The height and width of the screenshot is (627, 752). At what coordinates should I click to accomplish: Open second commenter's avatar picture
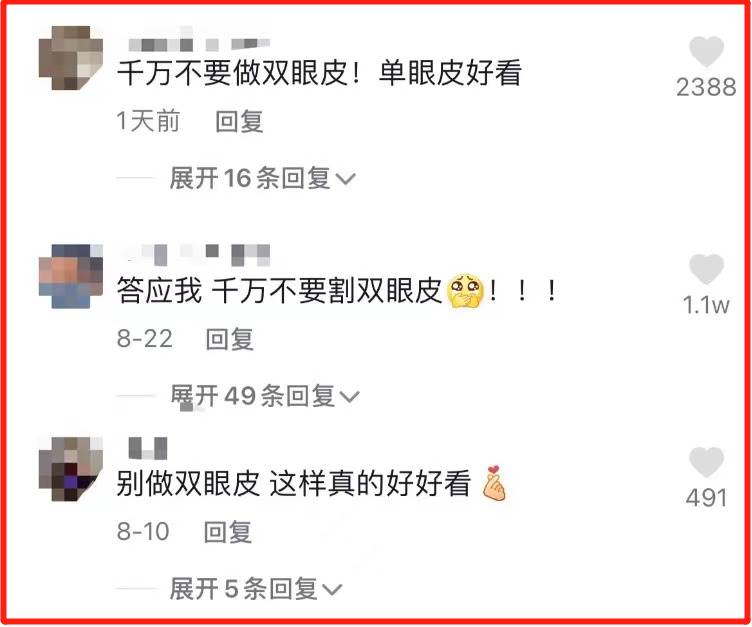point(70,276)
